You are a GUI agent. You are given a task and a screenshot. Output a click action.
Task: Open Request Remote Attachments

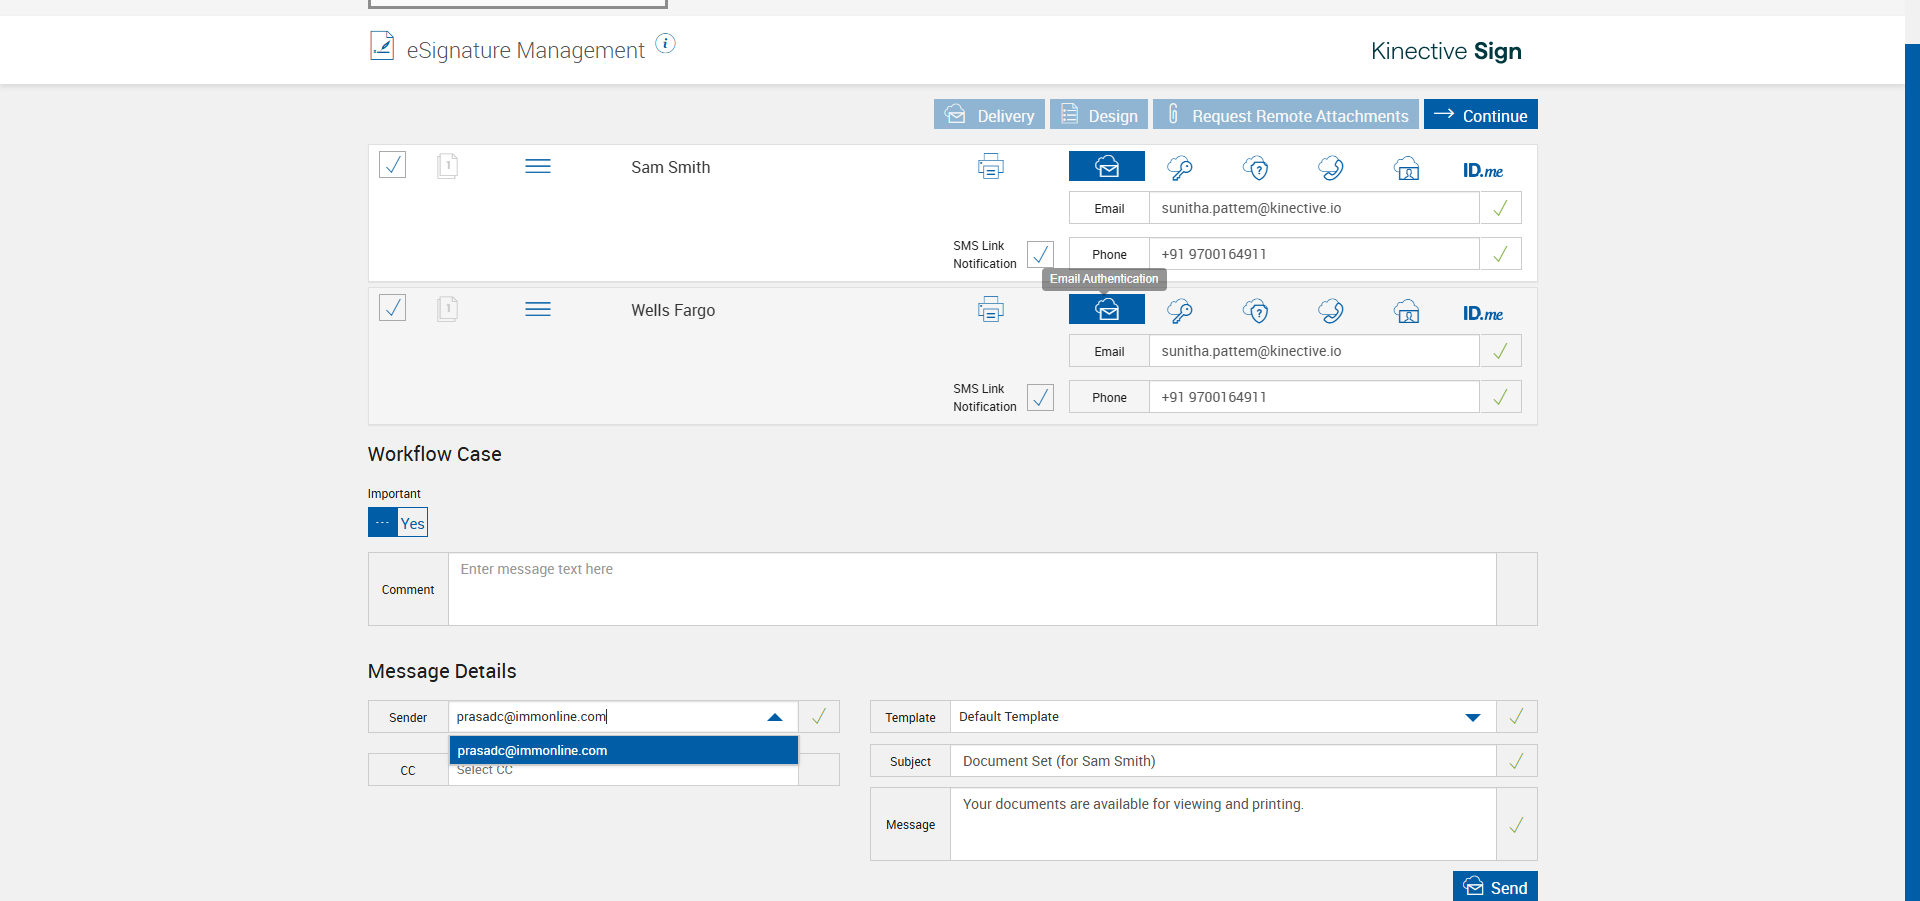click(1286, 115)
